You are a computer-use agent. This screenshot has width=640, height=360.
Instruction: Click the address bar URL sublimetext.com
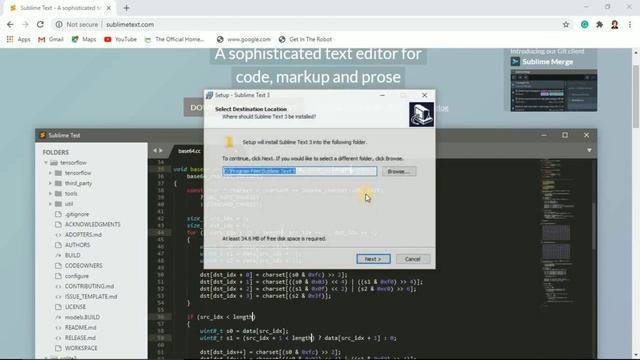[130, 24]
